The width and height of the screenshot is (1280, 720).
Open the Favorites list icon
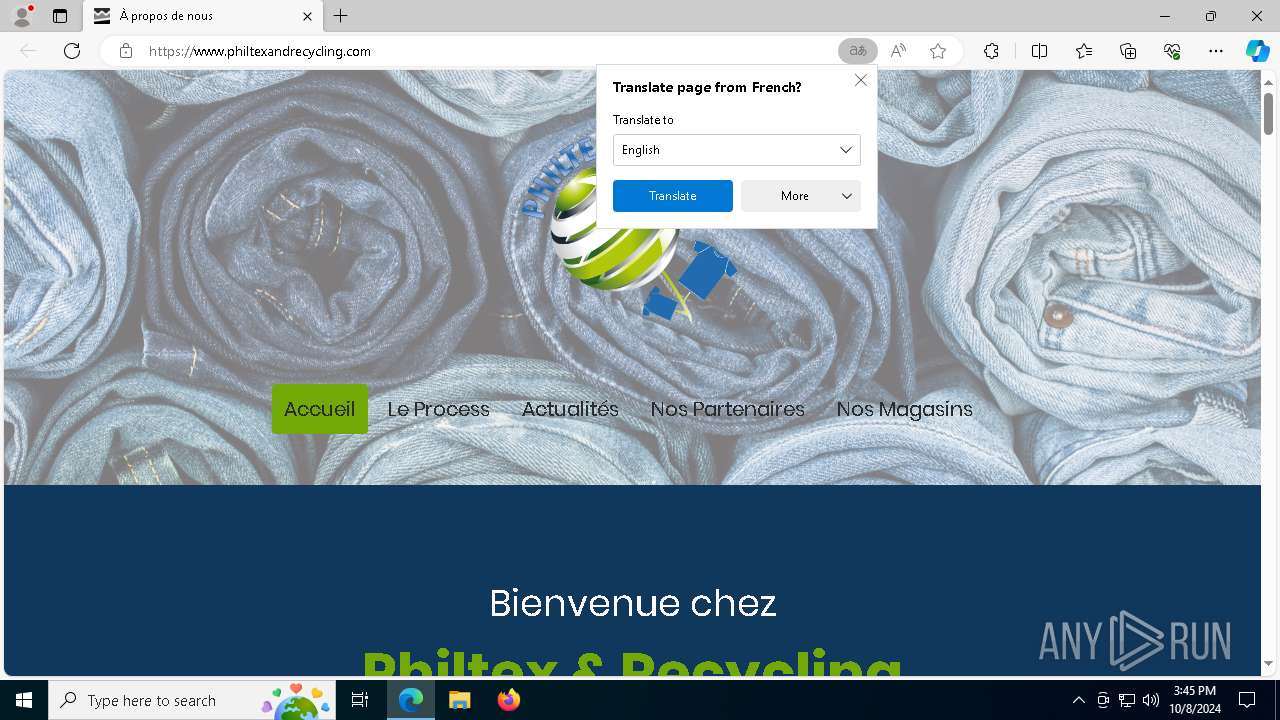pos(1084,51)
